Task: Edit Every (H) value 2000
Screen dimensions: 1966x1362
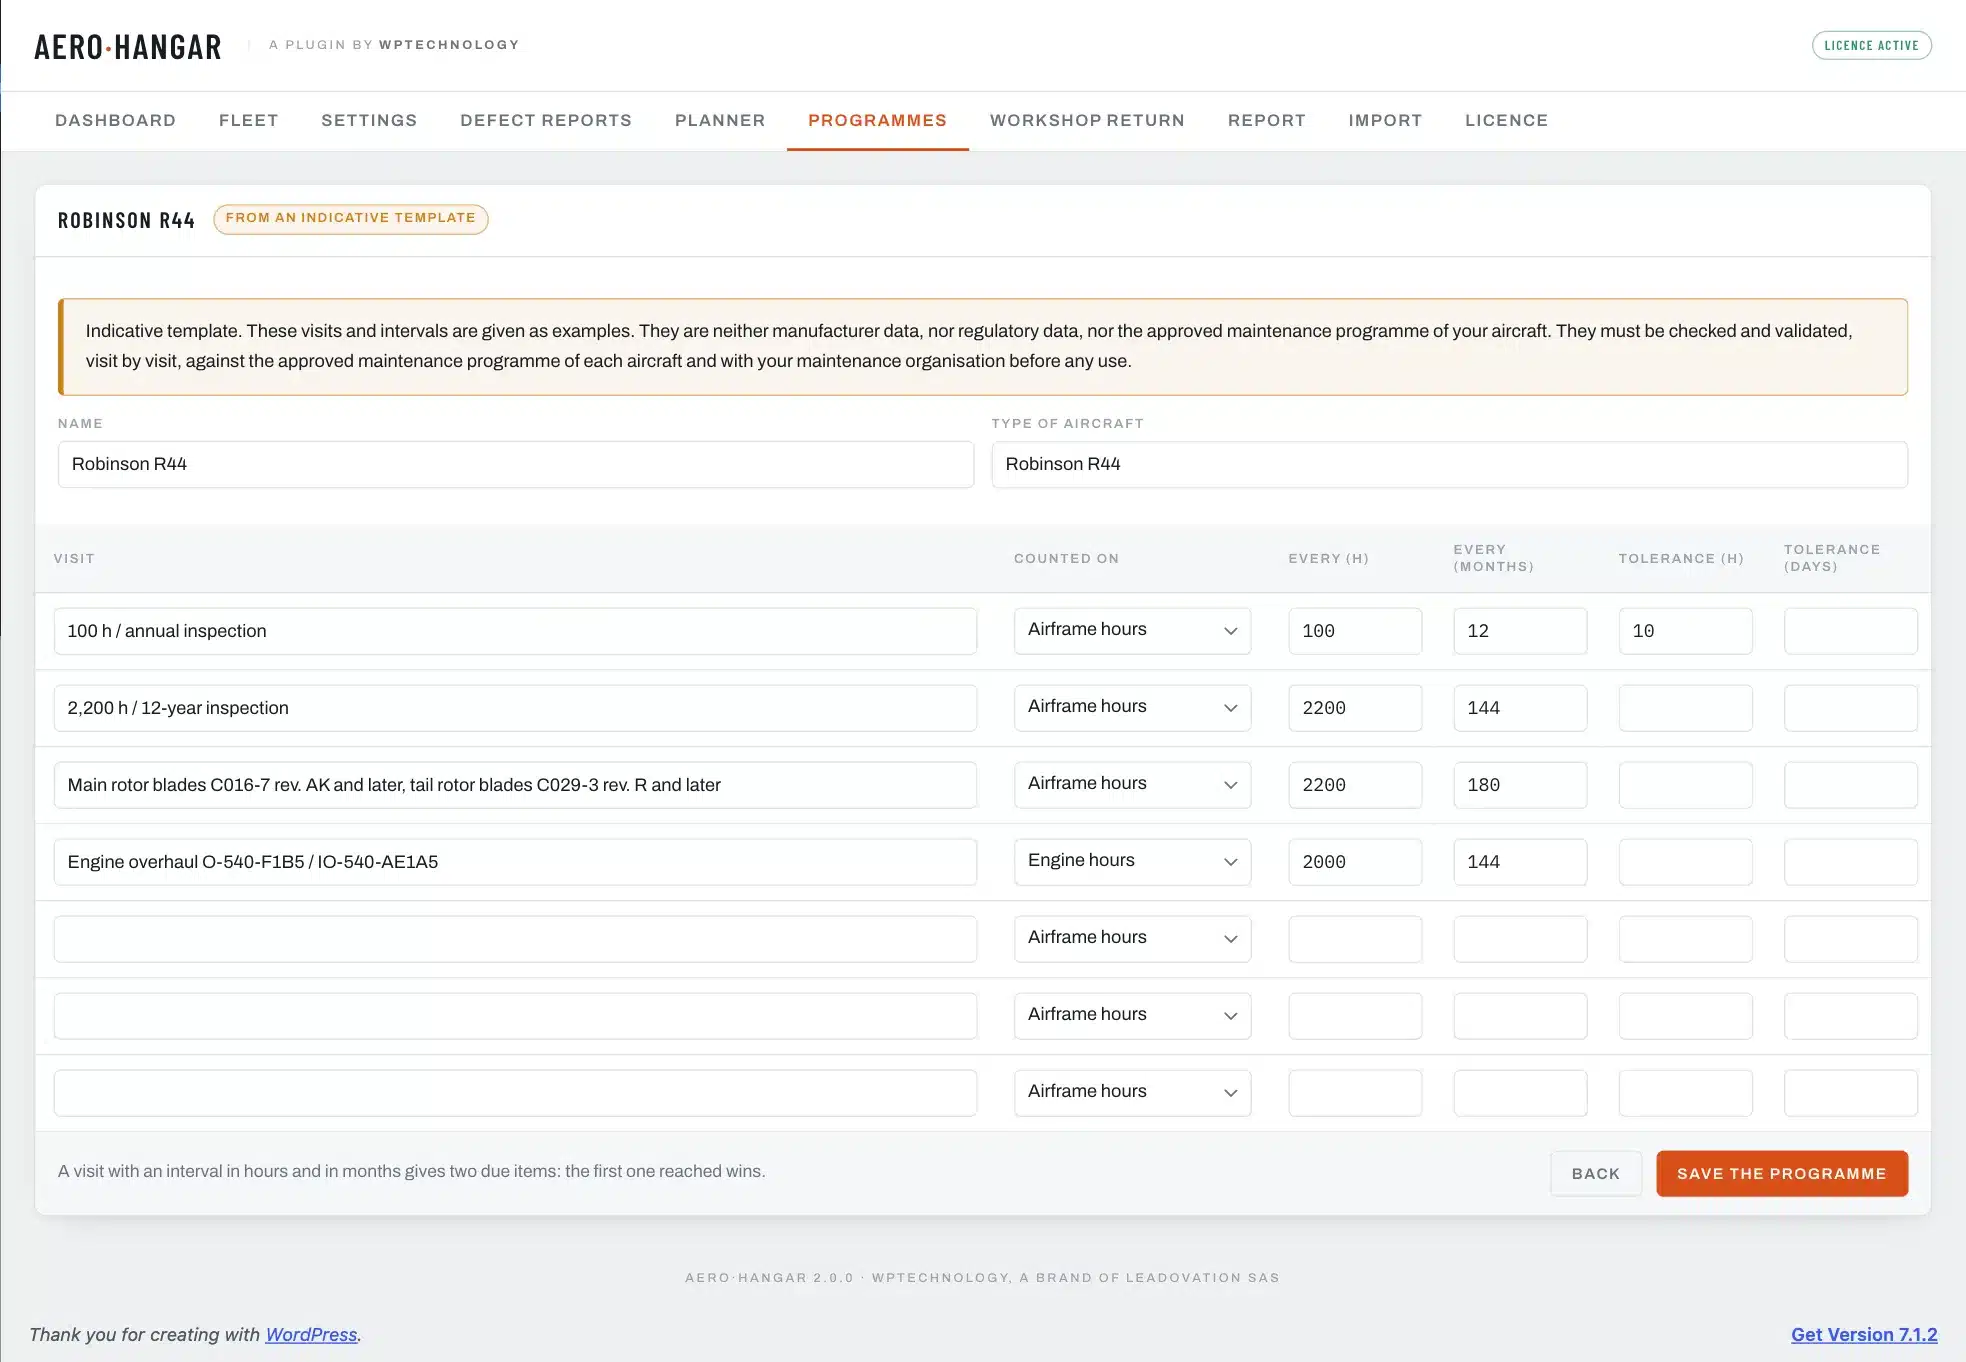Action: click(x=1355, y=862)
